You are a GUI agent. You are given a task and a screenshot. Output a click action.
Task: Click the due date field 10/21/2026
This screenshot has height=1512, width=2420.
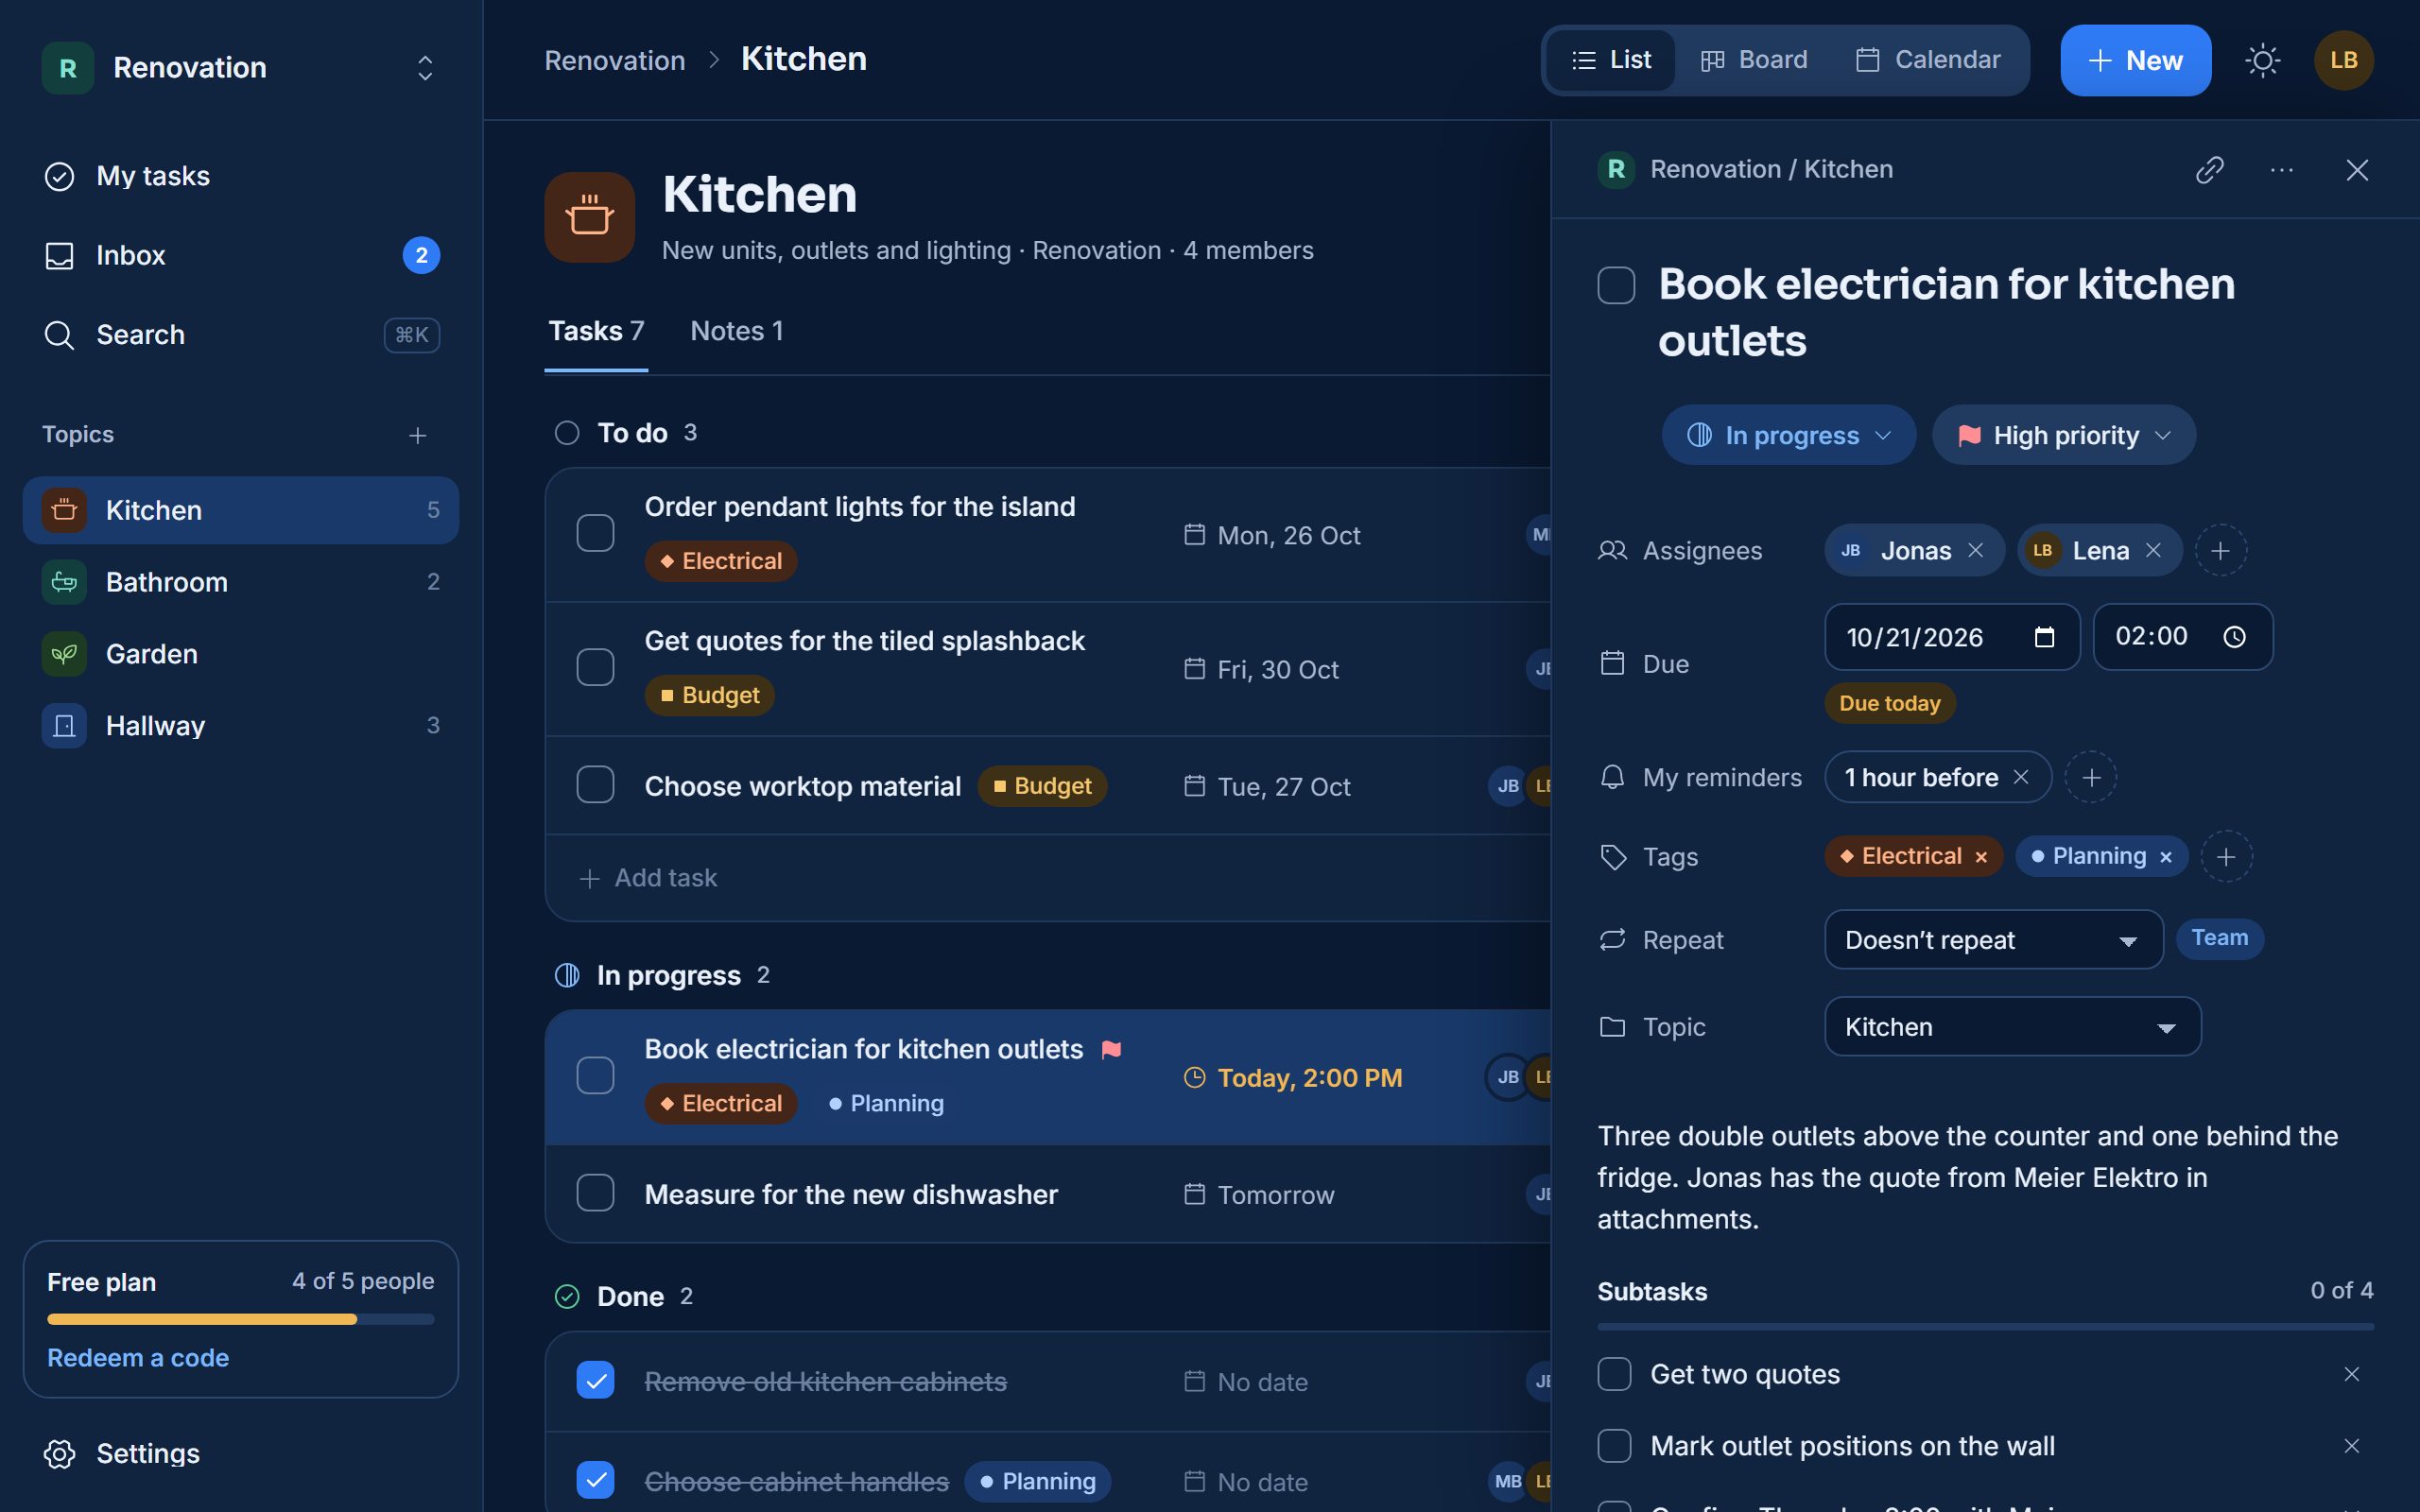point(1951,637)
